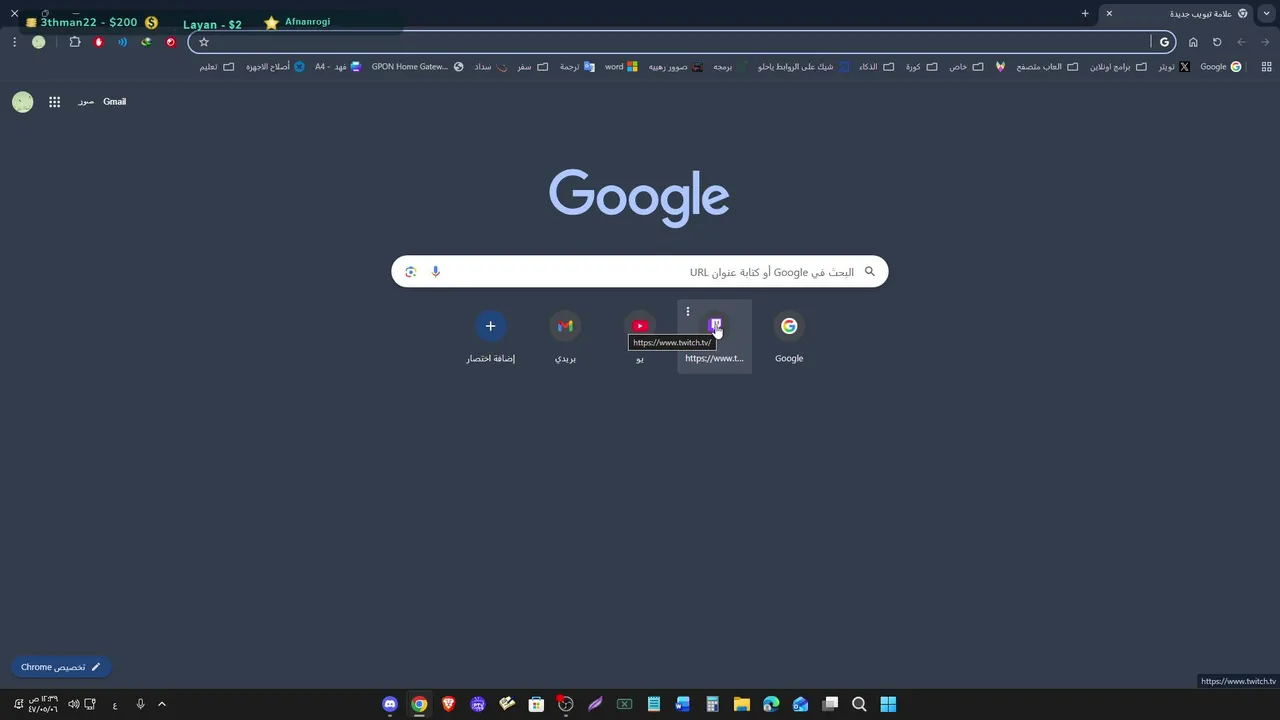Click the Customize Chrome button
Image resolution: width=1280 pixels, height=720 pixels.
(61, 667)
